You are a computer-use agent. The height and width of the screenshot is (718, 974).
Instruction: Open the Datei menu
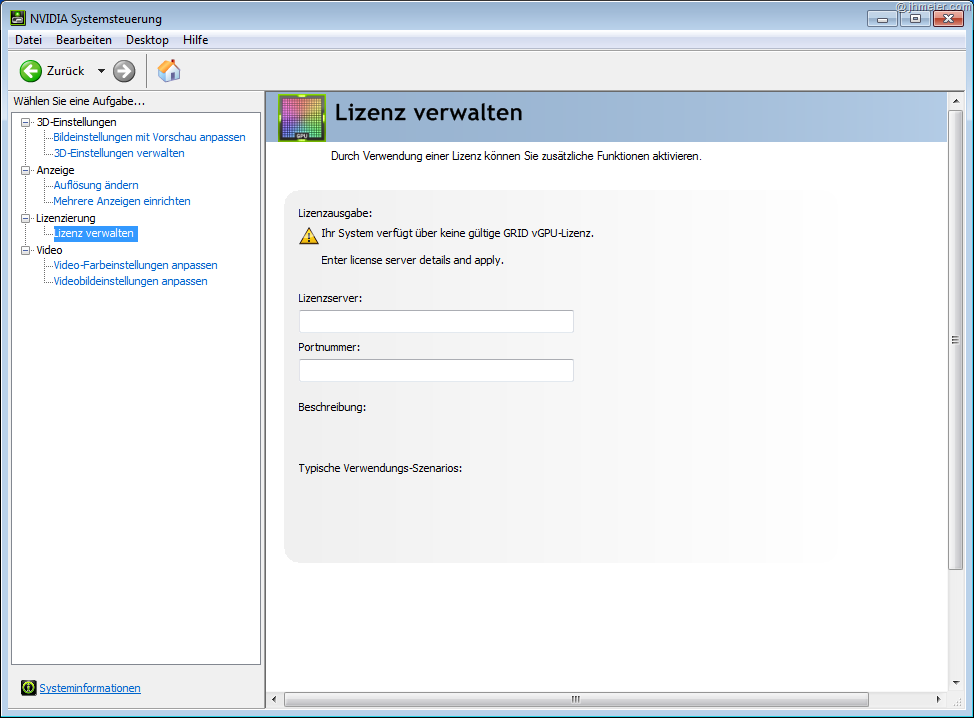[28, 40]
